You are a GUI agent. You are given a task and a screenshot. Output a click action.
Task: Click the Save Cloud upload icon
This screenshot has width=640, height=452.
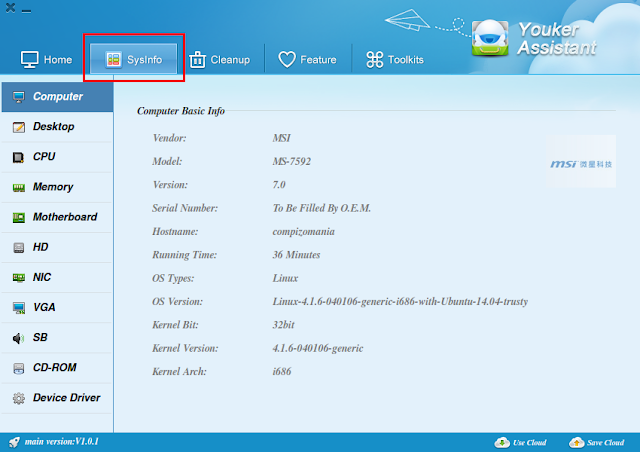click(577, 443)
